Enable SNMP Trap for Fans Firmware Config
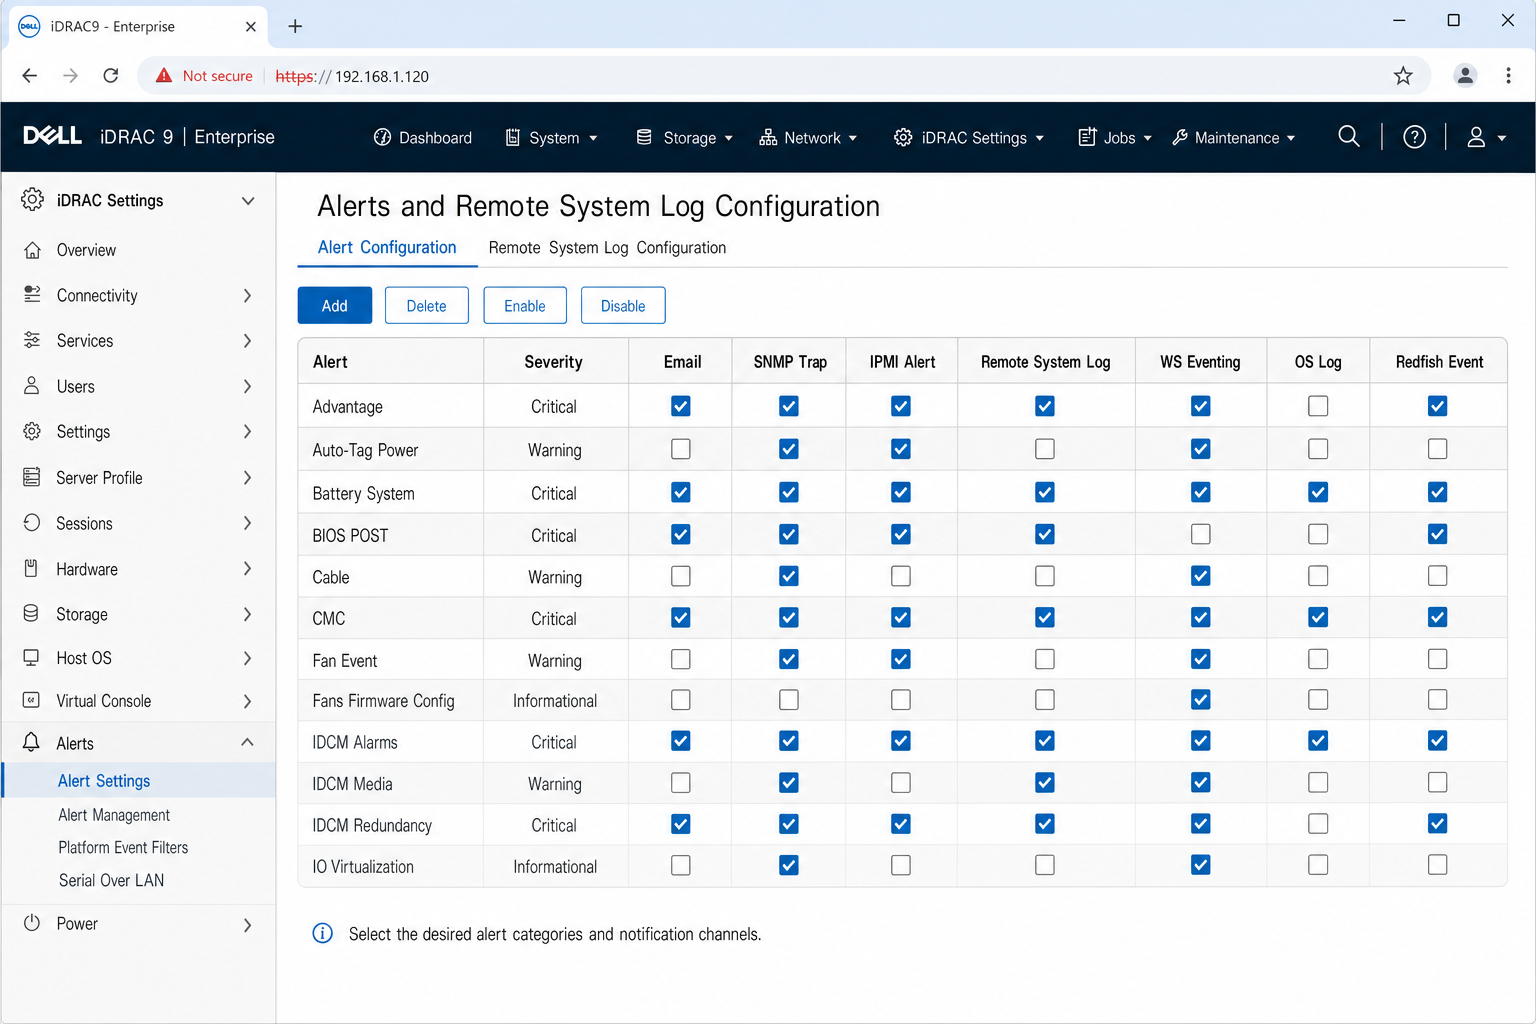1536x1024 pixels. [789, 700]
